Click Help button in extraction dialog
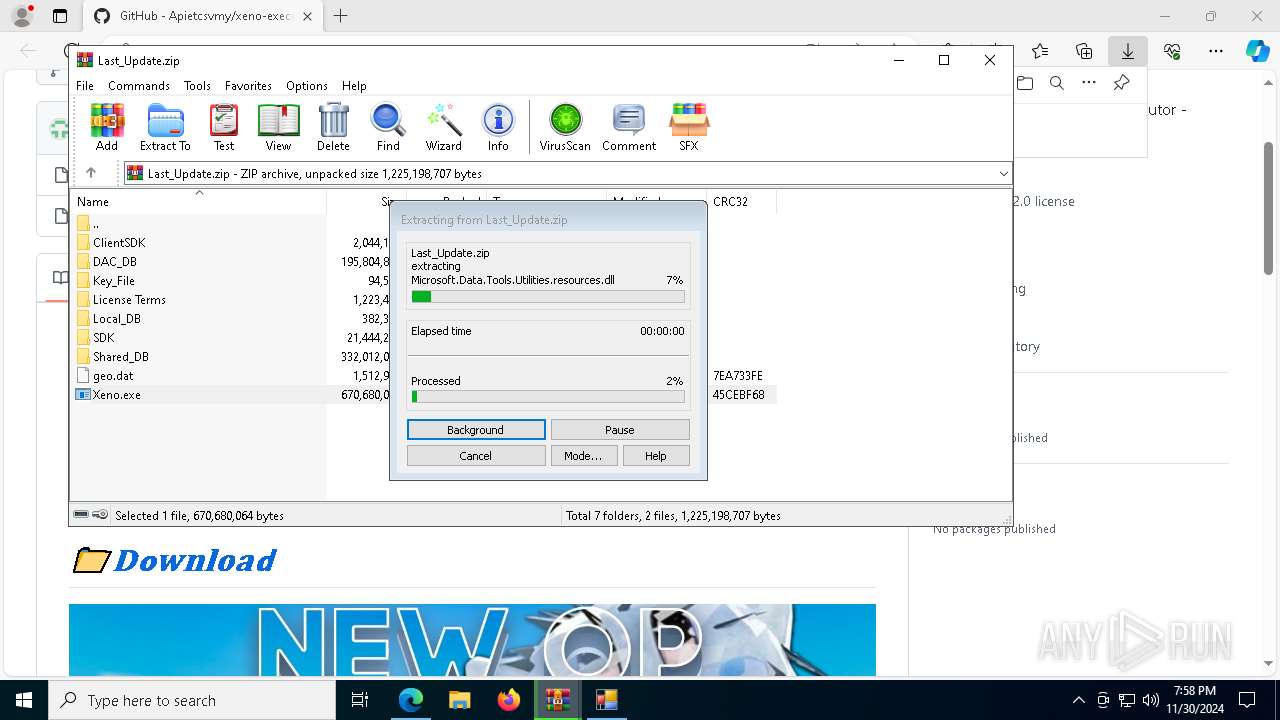 click(x=656, y=456)
